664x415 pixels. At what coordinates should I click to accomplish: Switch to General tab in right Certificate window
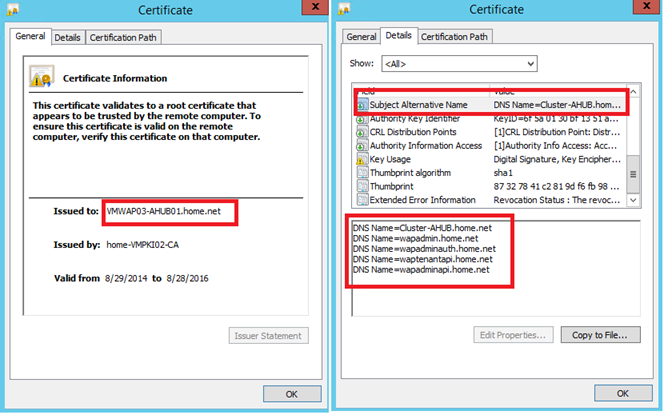(x=361, y=36)
